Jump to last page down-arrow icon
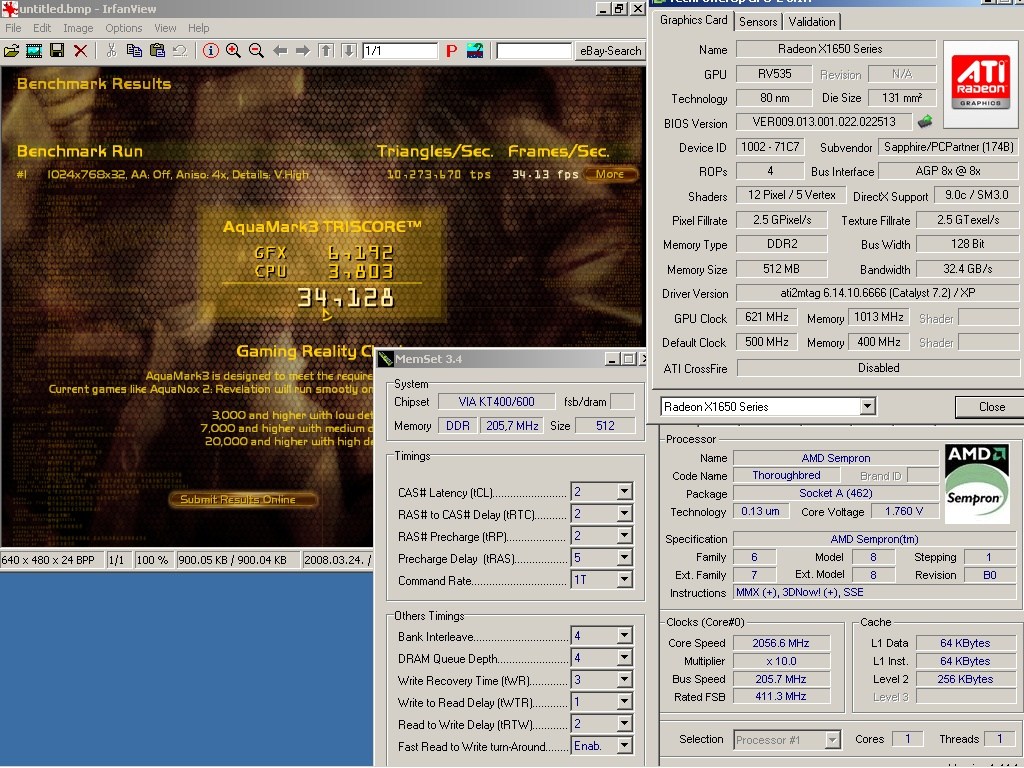The width and height of the screenshot is (1024, 768). 349,51
